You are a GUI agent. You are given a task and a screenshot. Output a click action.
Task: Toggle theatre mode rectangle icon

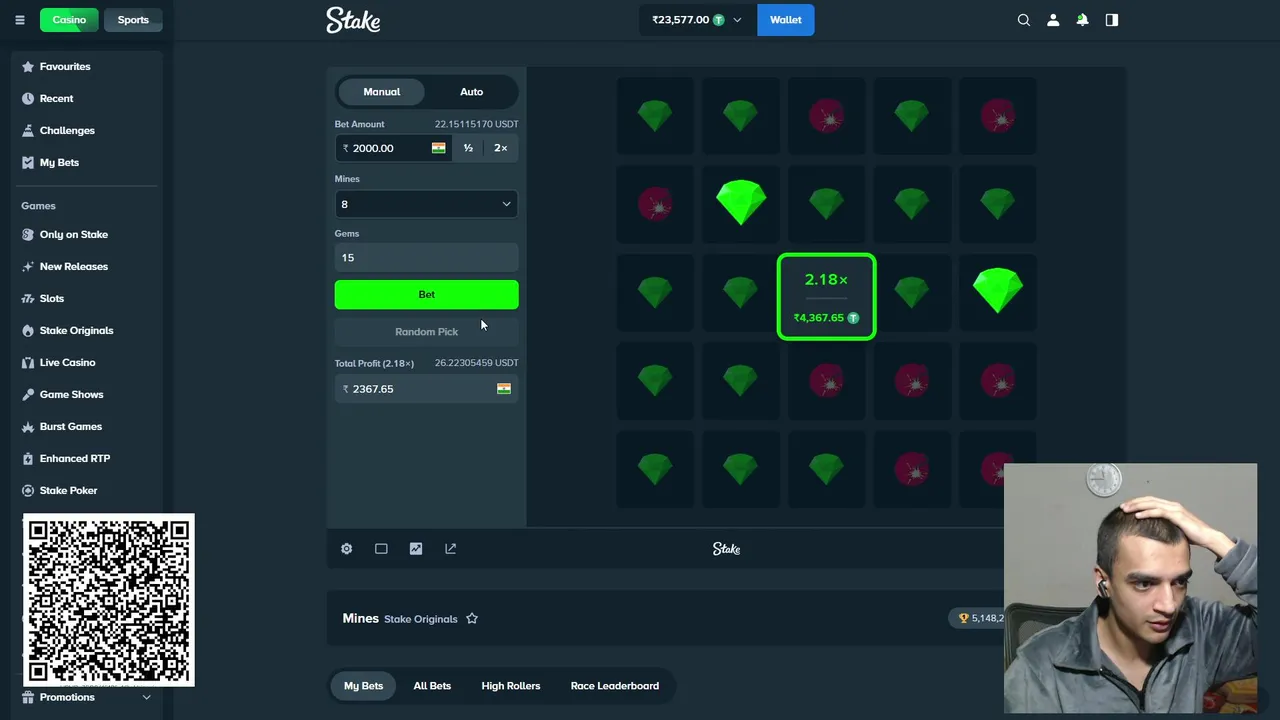(x=381, y=548)
